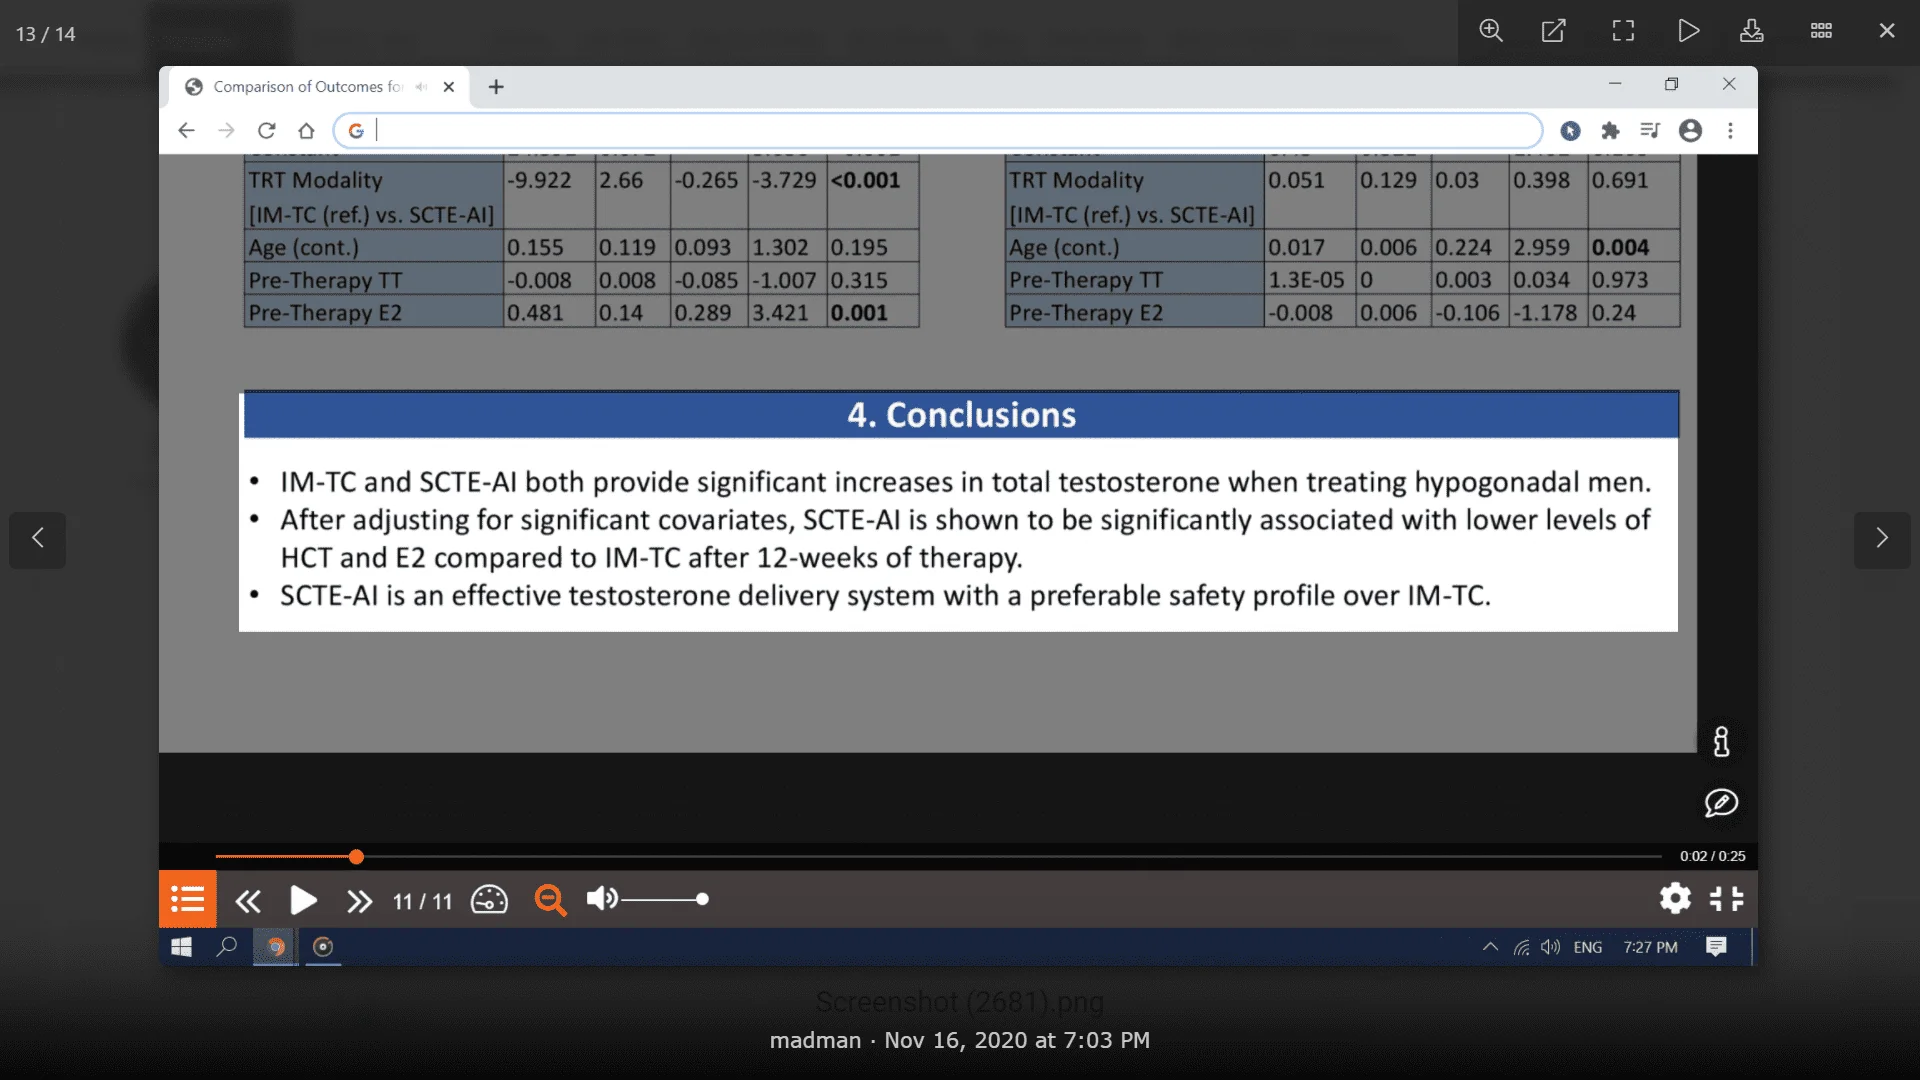Screen dimensions: 1920x1080
Task: Zoom out with the orange magnifier icon
Action: click(x=550, y=900)
